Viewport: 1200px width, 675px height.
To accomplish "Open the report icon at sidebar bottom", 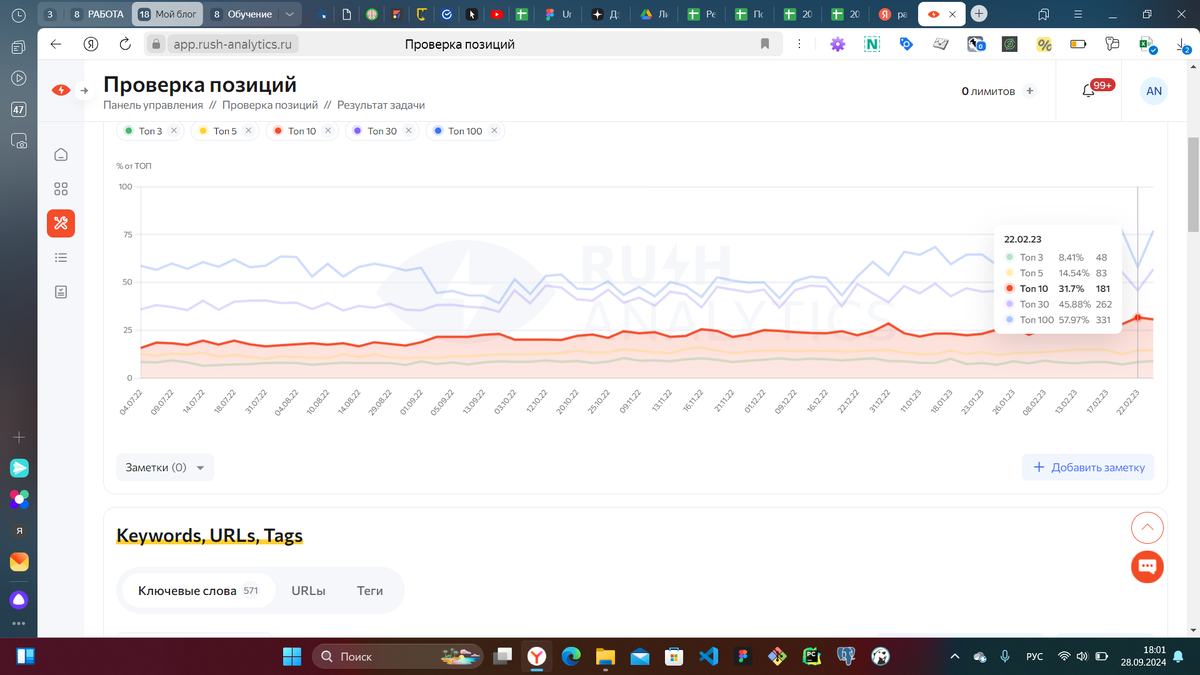I will (x=61, y=292).
